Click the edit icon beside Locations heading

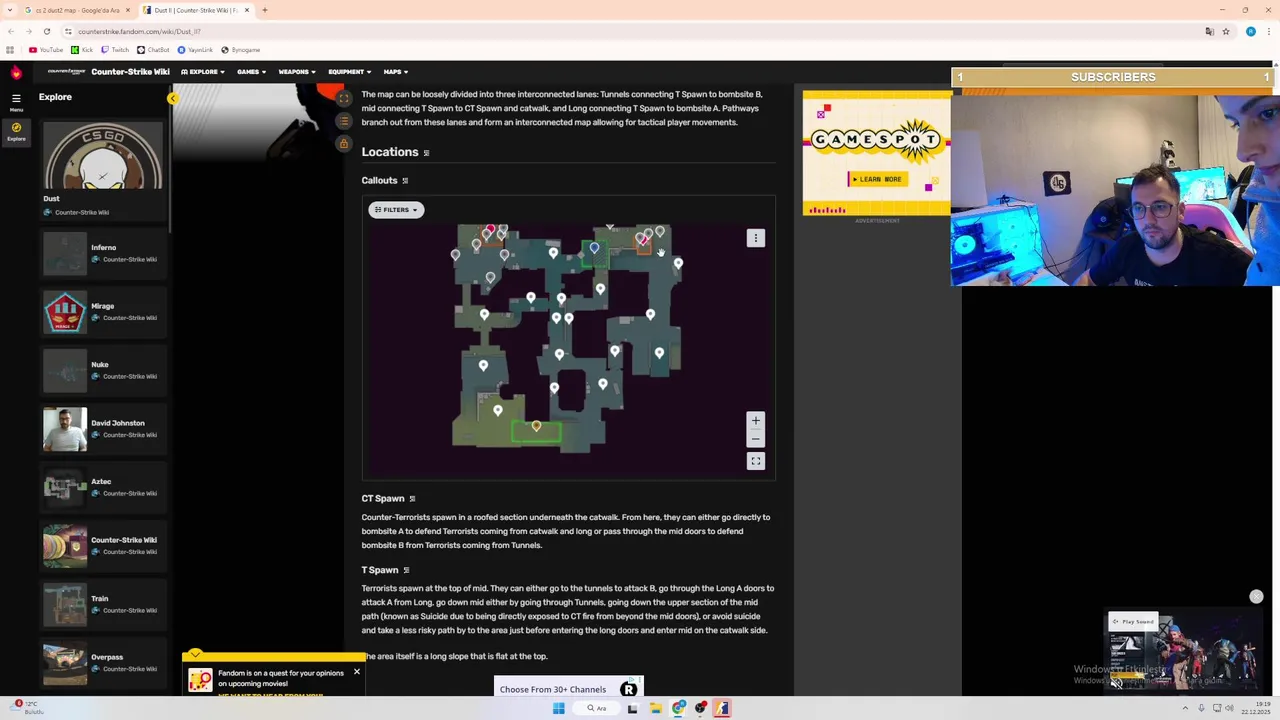click(426, 153)
